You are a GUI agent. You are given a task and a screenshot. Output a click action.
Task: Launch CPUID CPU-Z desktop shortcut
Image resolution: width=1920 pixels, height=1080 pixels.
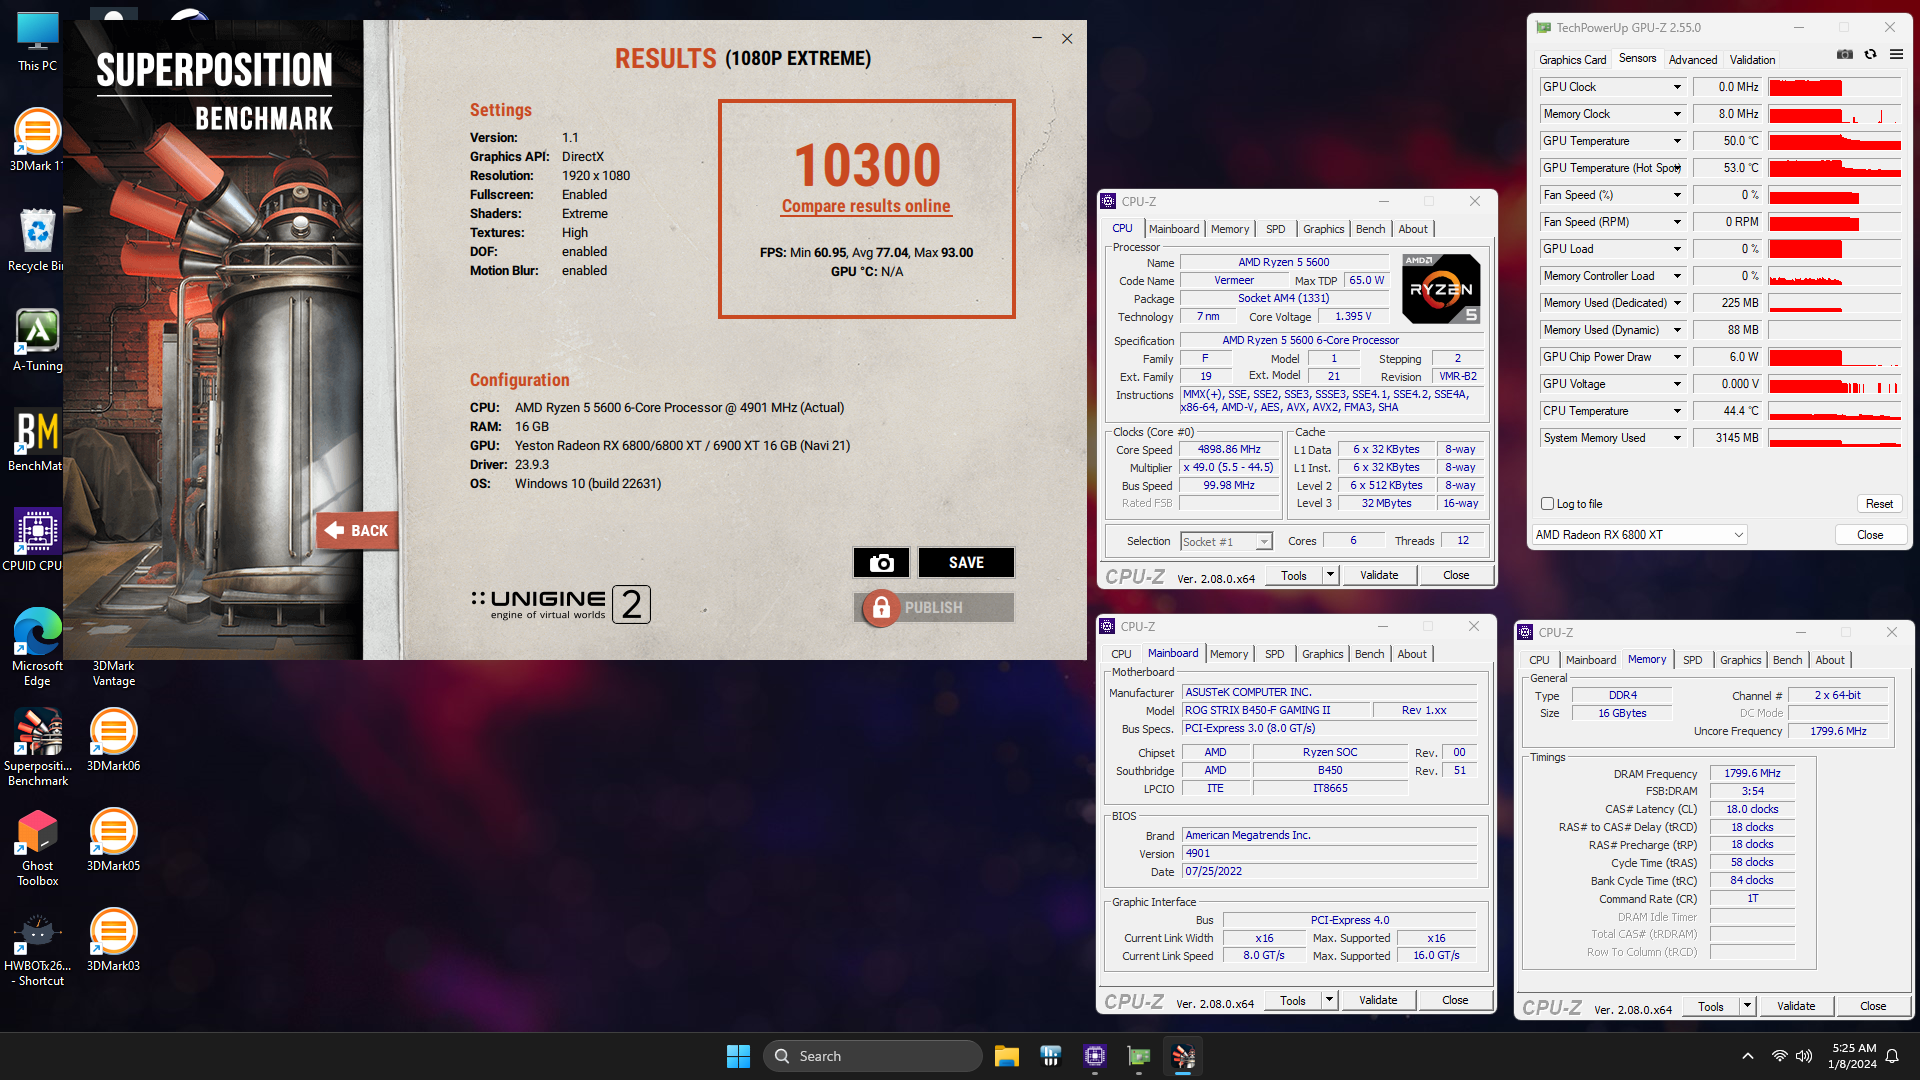click(x=37, y=540)
